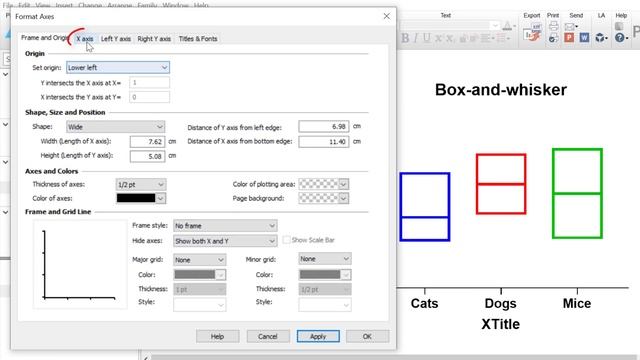Click the guide book icon under Help
Screen dimensions: 640x360
[x=619, y=26]
